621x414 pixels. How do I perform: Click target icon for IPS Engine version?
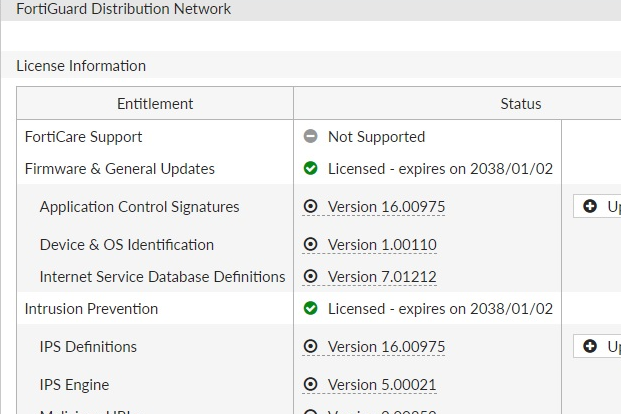click(310, 384)
